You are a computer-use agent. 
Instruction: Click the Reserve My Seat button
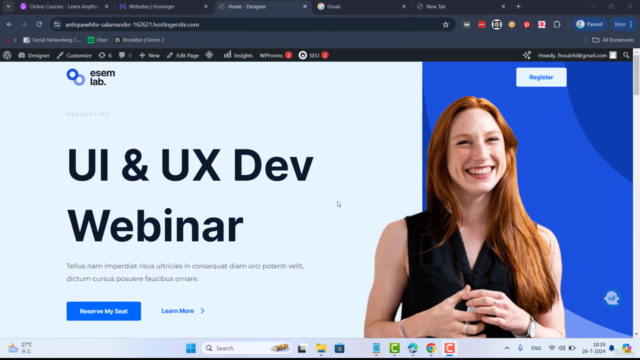click(x=104, y=311)
